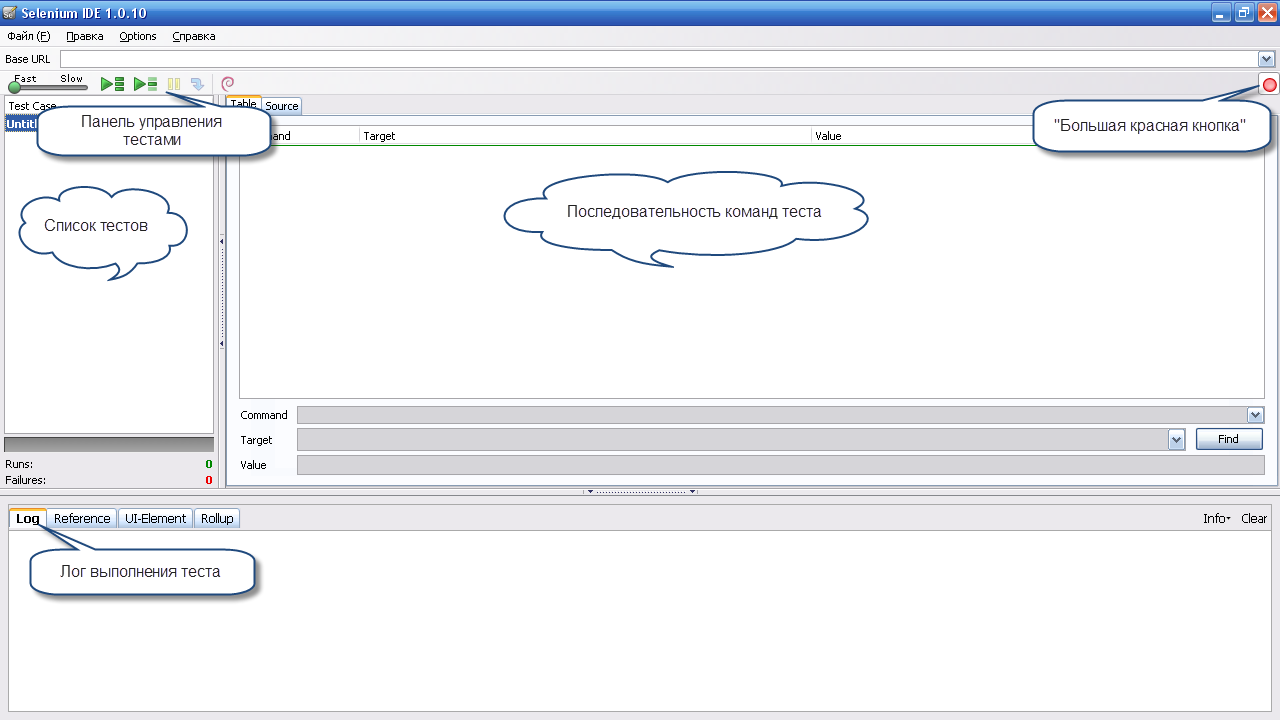Screen dimensions: 1280x720
Task: Select the UI-Element tab
Action: coord(155,518)
